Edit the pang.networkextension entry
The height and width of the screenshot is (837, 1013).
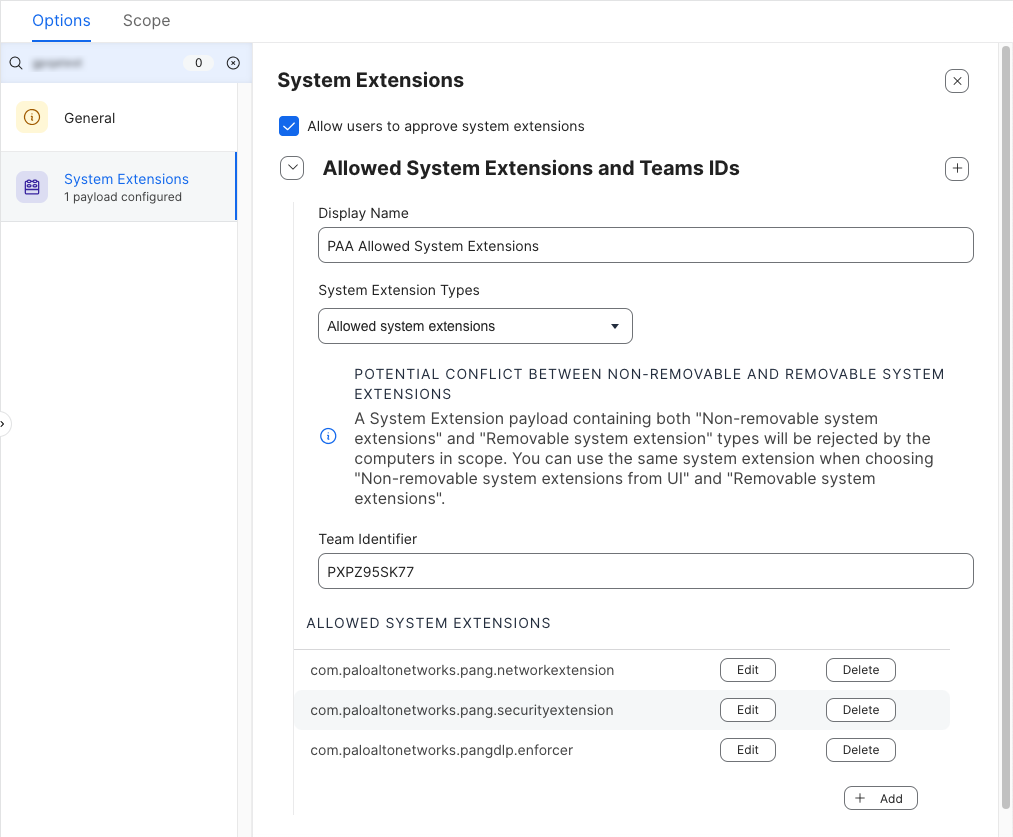pos(747,670)
